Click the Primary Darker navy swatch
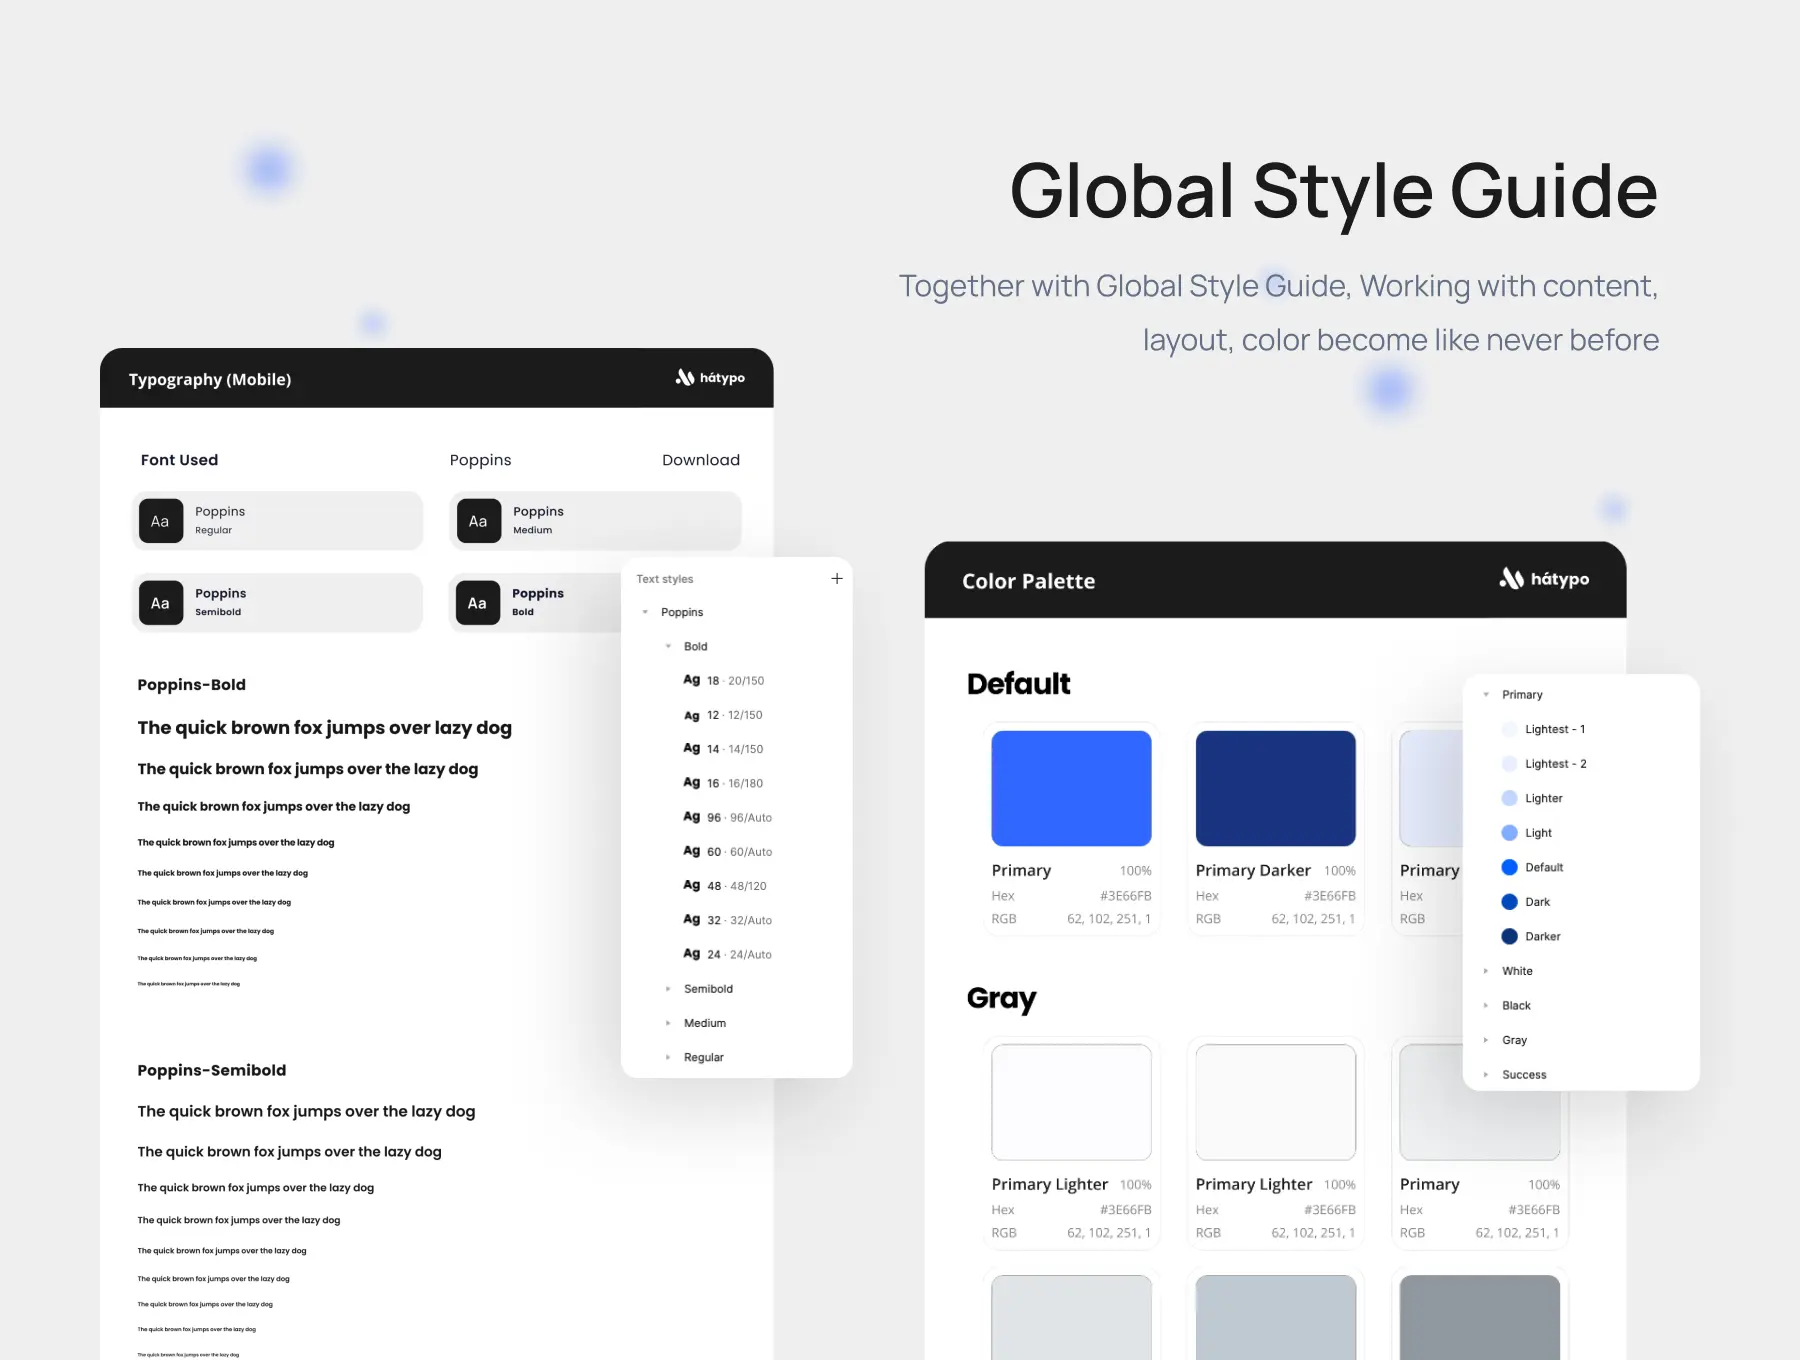This screenshot has width=1800, height=1360. point(1275,788)
